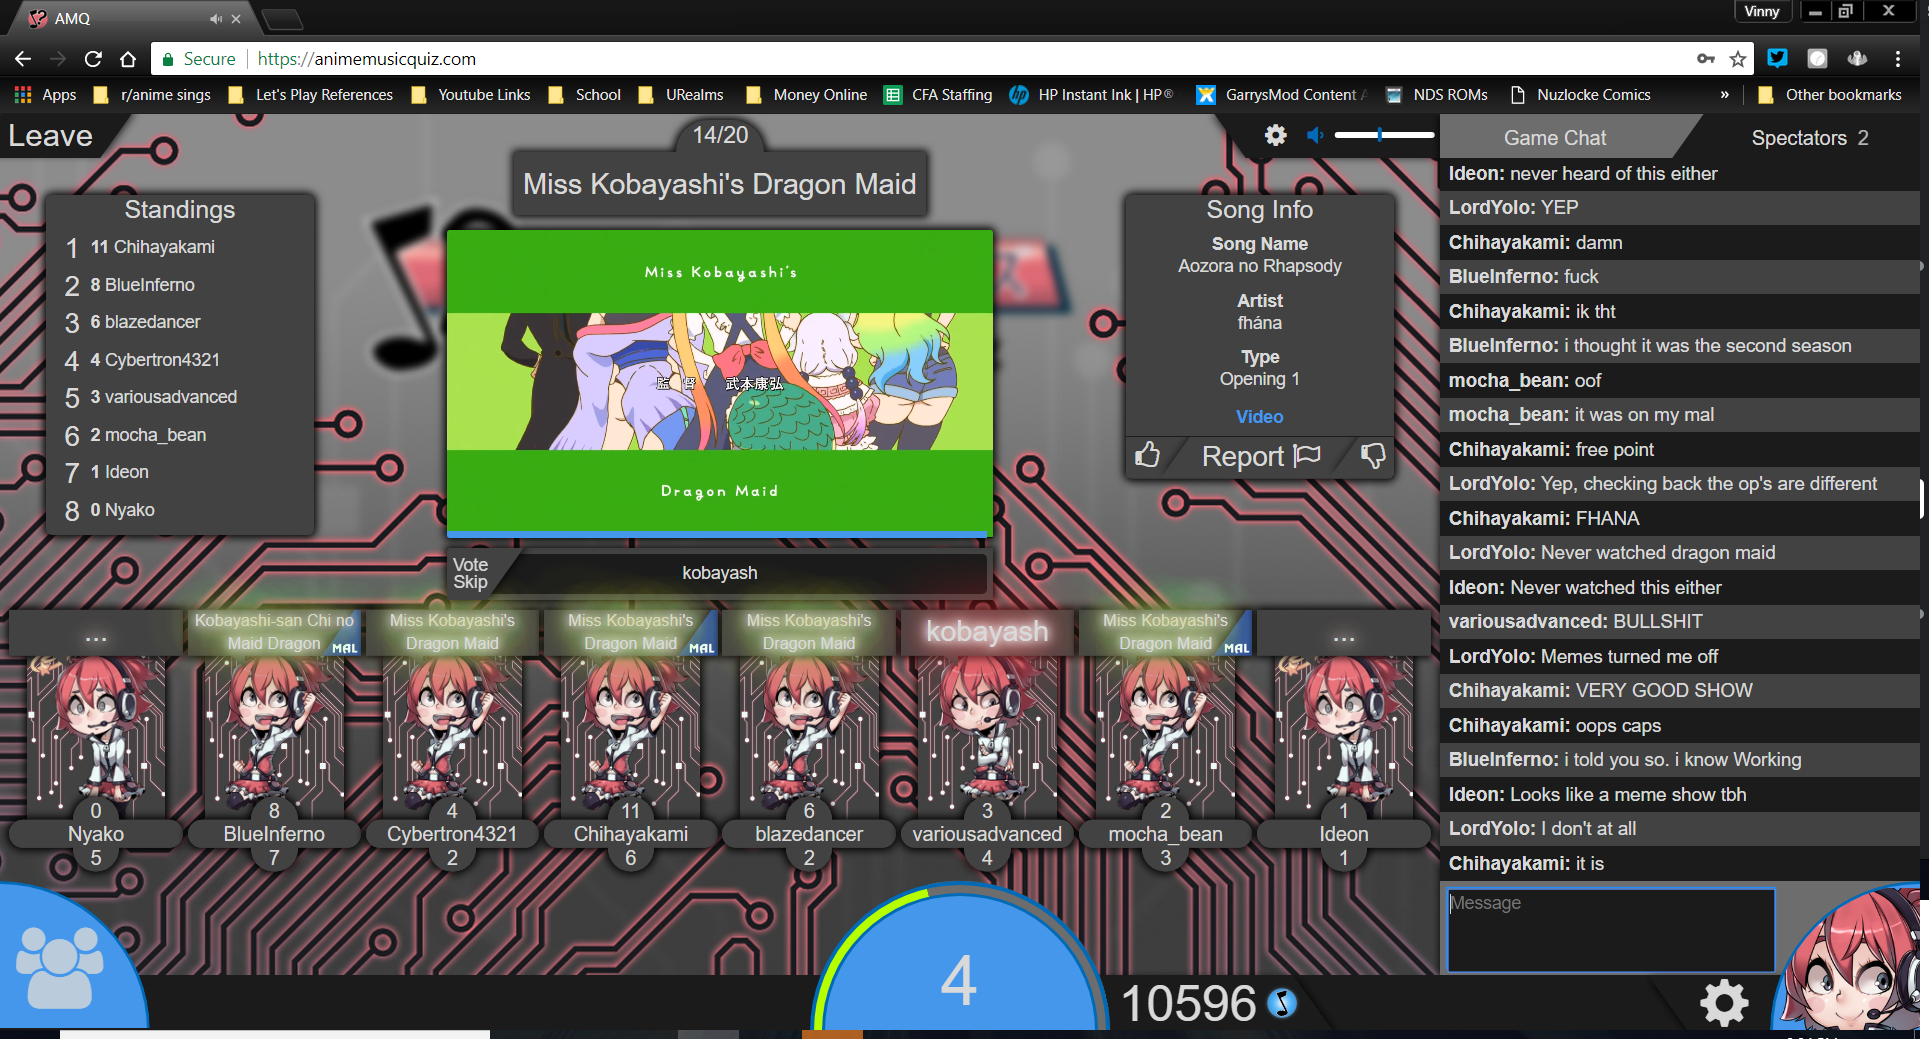Viewport: 1929px width, 1039px height.
Task: Open the Chrome three-dot menu
Action: click(1897, 59)
